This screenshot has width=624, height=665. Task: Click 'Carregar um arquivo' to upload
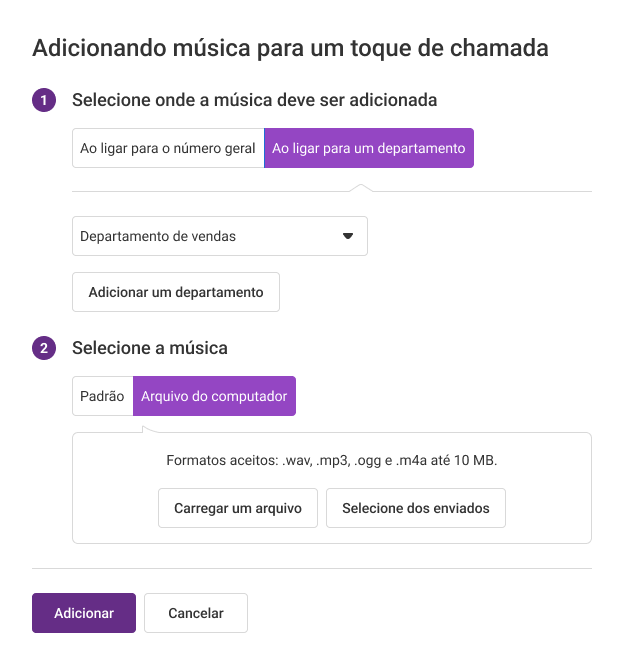[x=238, y=508]
